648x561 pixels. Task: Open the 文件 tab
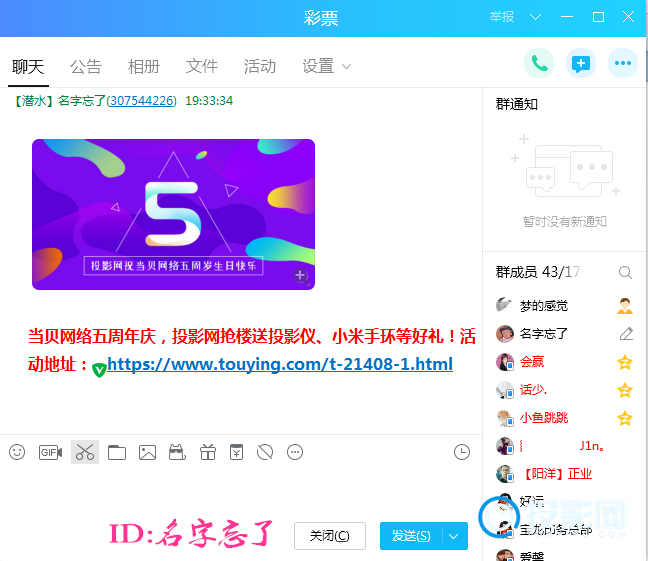[202, 67]
